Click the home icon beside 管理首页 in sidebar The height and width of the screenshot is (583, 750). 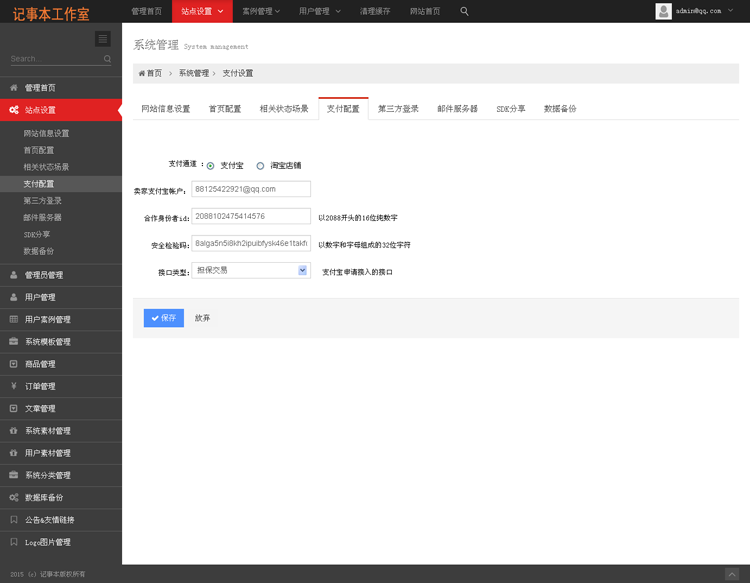(x=14, y=88)
